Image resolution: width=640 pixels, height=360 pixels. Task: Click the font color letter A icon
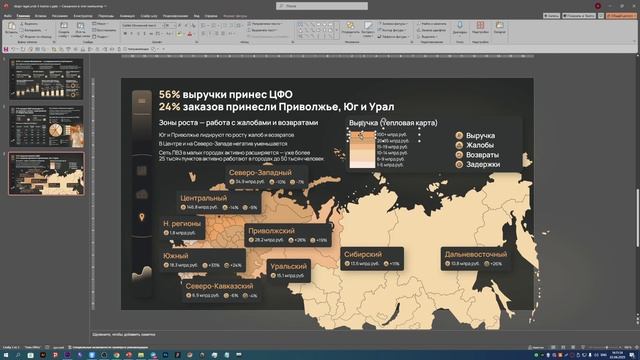[x=189, y=34]
